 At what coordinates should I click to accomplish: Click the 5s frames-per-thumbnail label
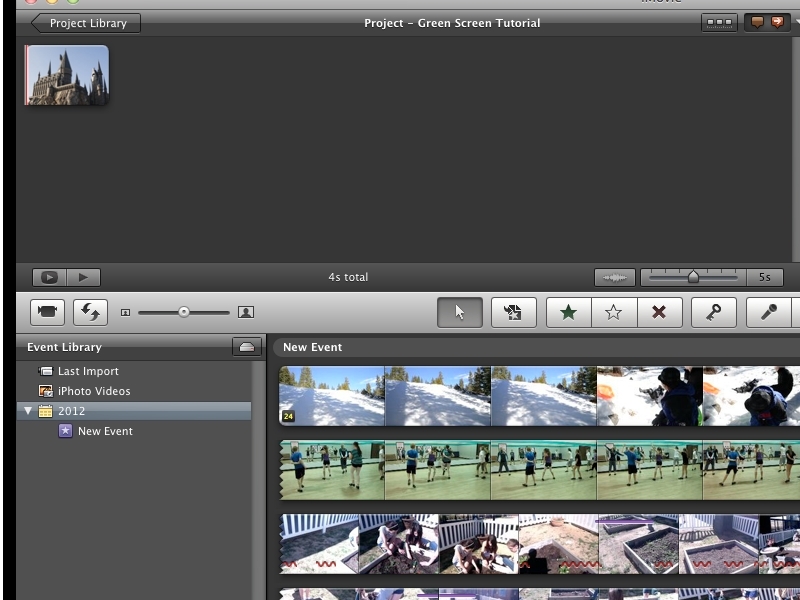764,277
